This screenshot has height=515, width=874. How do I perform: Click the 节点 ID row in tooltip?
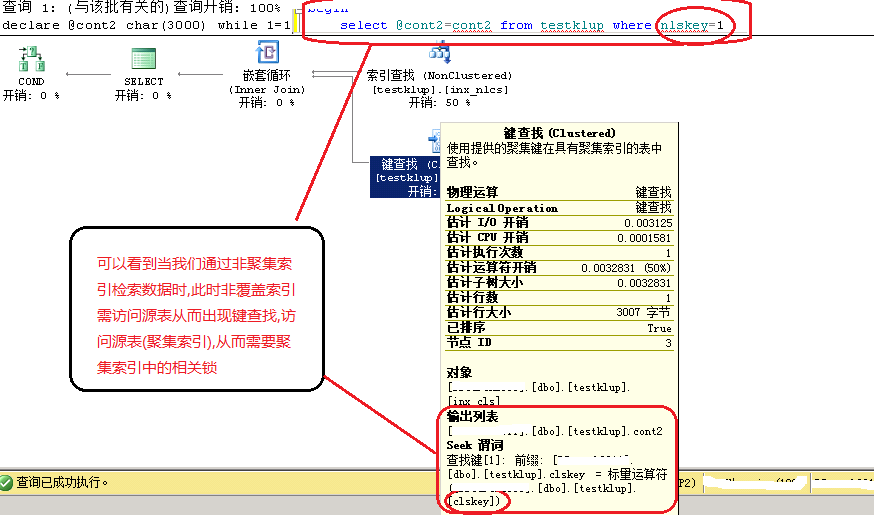click(x=558, y=342)
